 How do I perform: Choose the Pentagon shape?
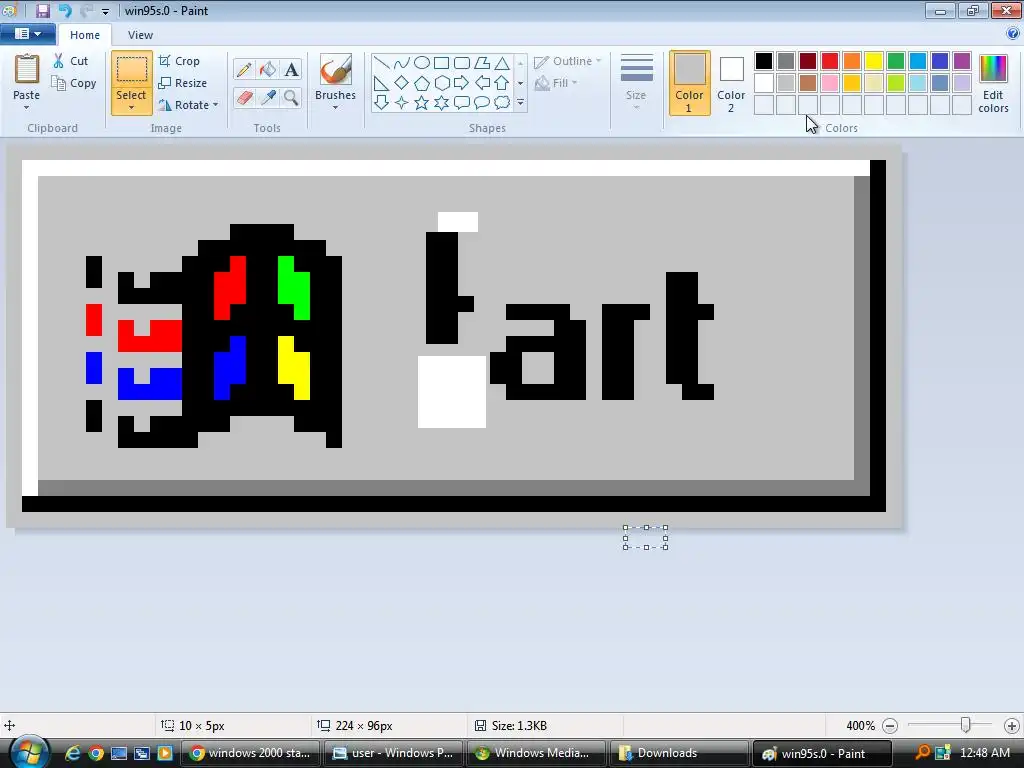422,83
